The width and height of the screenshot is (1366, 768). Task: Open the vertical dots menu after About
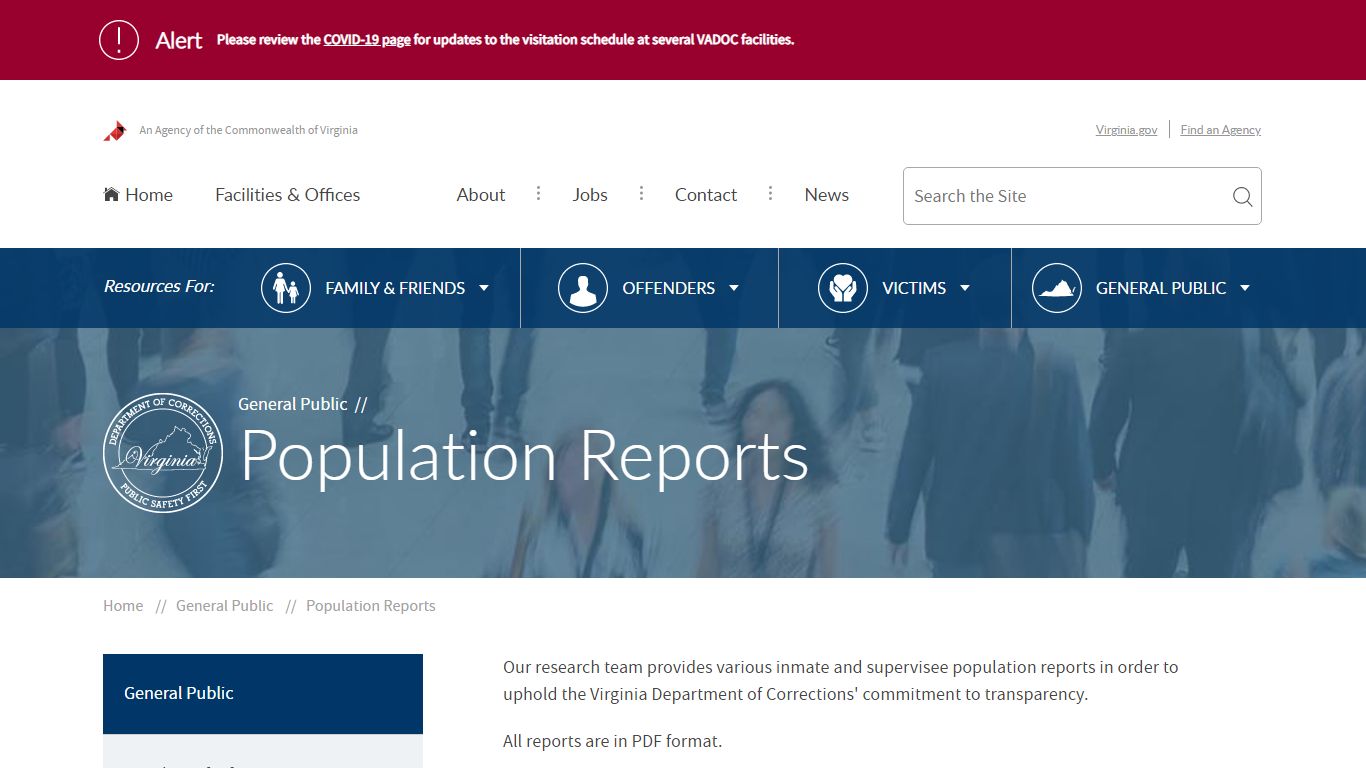[x=538, y=193]
